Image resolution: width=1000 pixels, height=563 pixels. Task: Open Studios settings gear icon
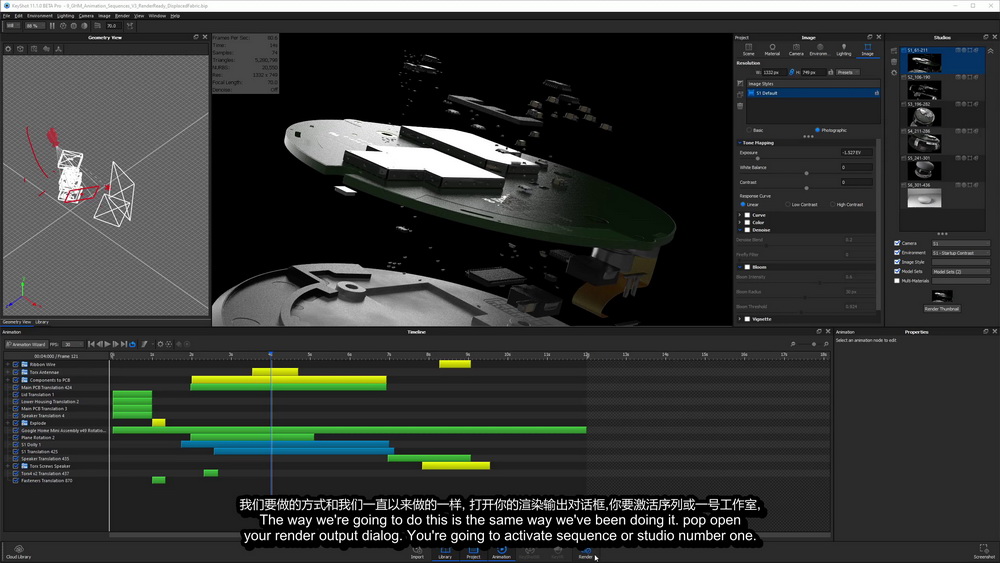(893, 73)
